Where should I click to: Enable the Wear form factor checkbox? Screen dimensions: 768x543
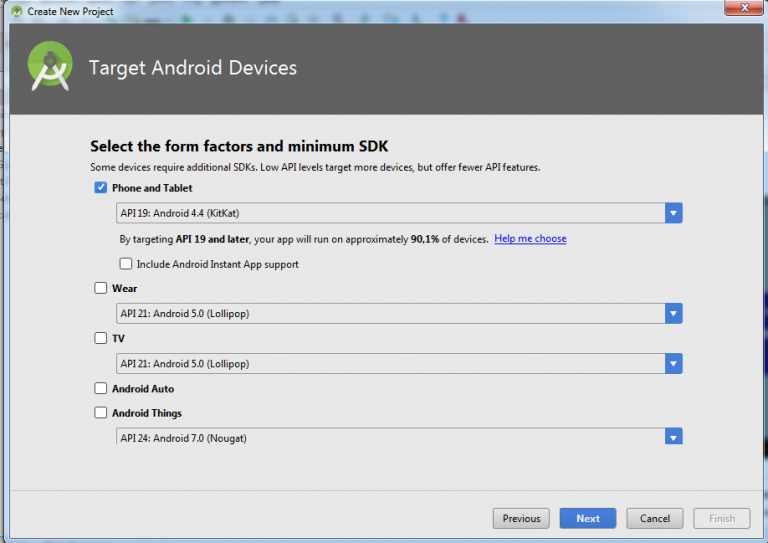coord(100,288)
